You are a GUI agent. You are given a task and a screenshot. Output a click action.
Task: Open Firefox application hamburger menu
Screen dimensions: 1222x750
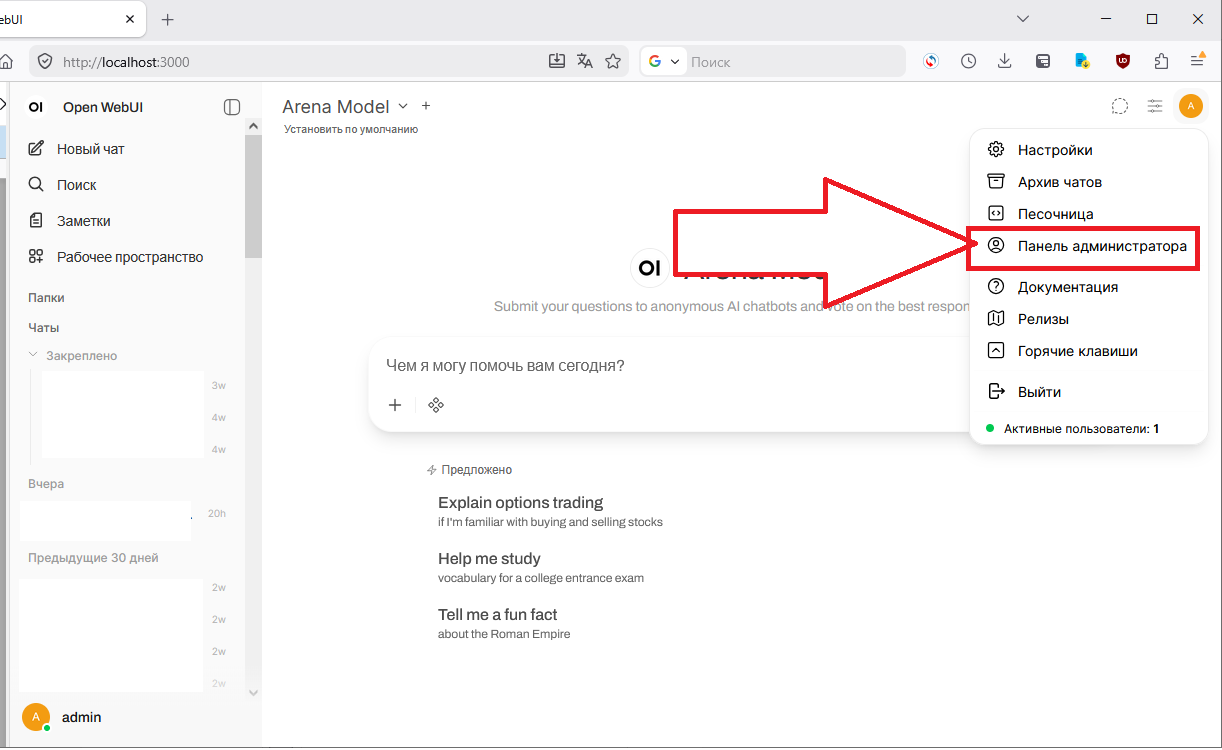click(1198, 62)
